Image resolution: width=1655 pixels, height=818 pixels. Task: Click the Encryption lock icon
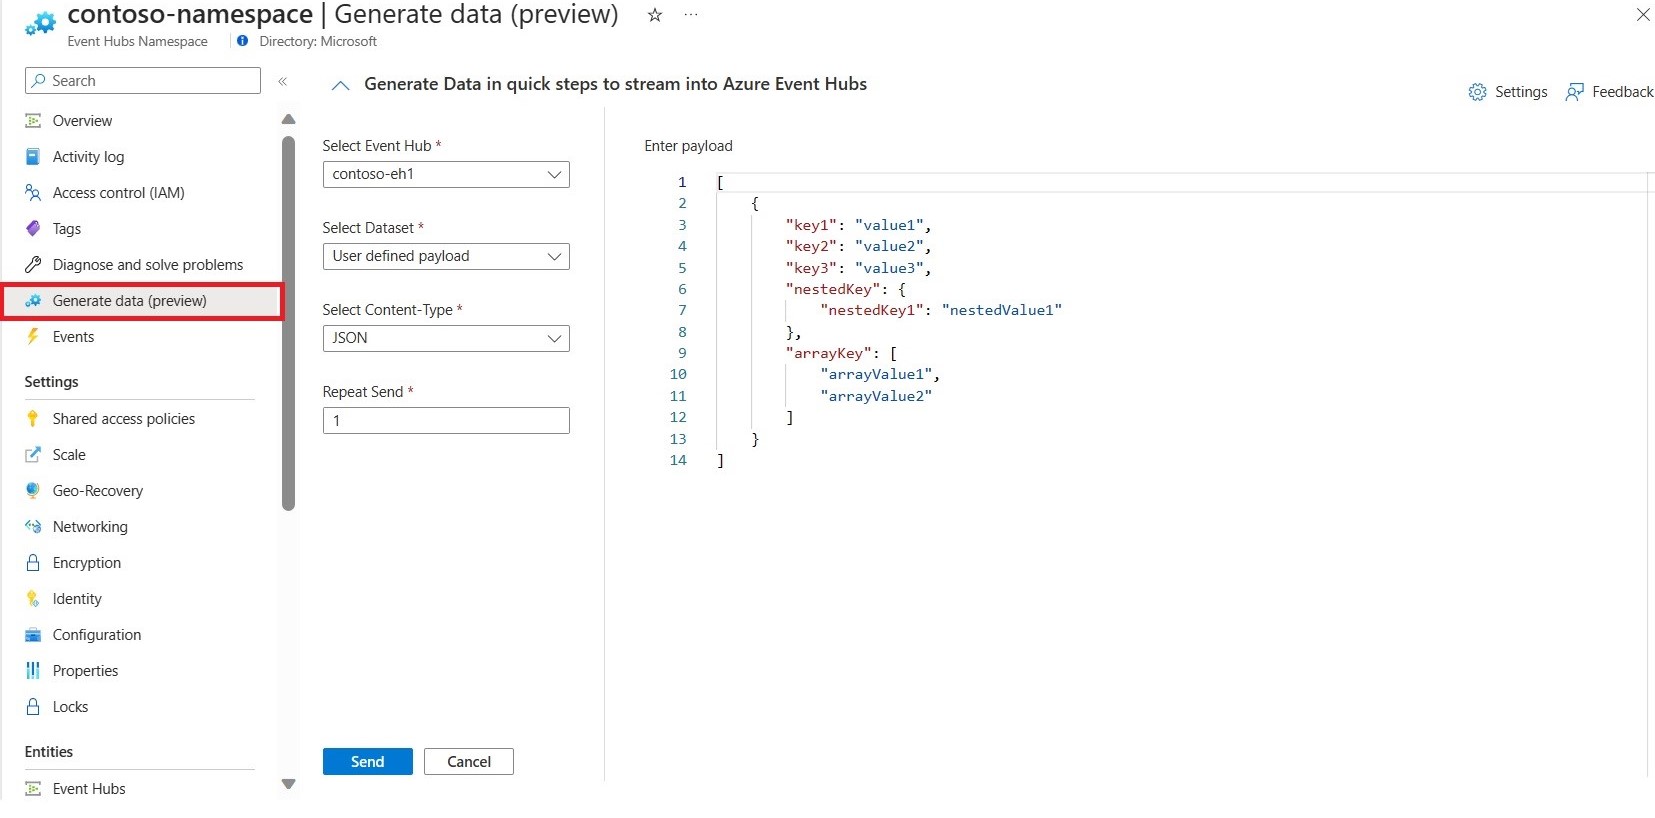[33, 563]
